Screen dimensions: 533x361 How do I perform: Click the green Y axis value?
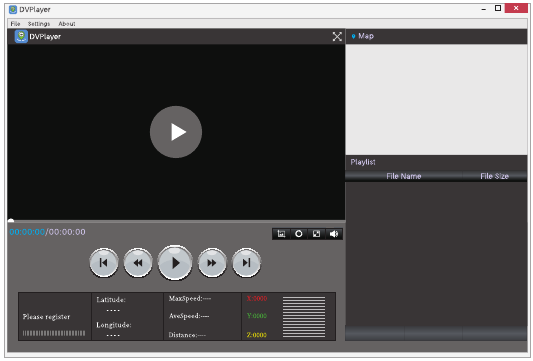click(x=257, y=316)
